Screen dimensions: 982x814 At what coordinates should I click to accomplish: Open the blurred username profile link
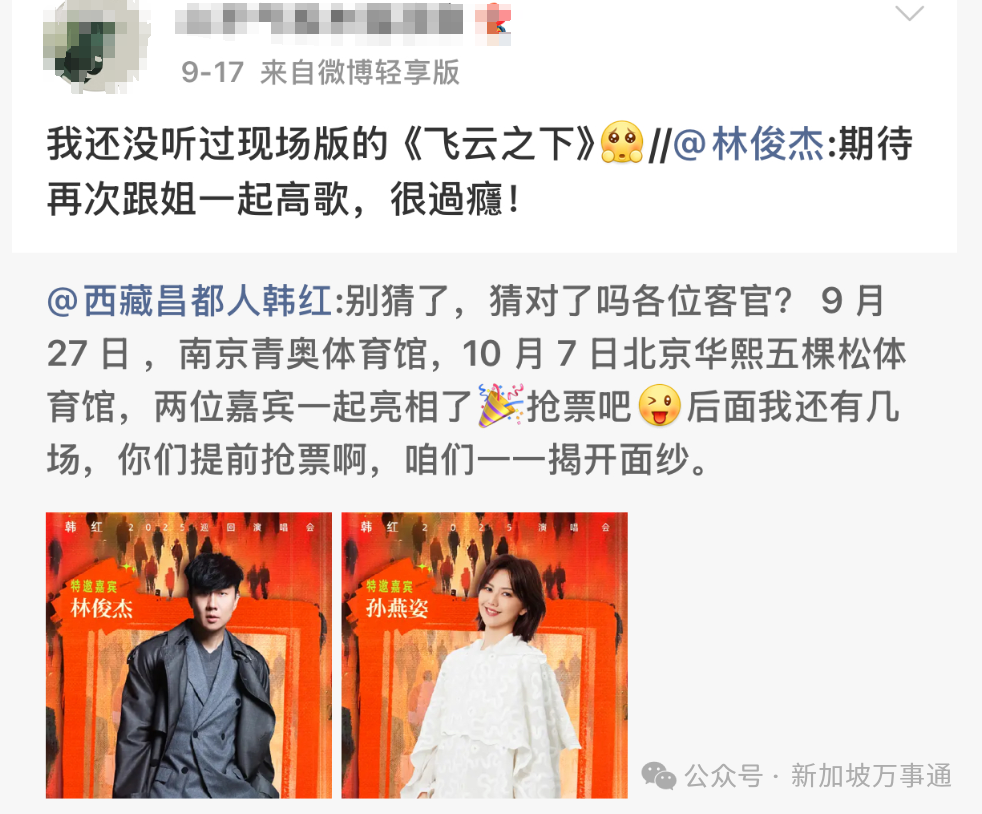319,21
